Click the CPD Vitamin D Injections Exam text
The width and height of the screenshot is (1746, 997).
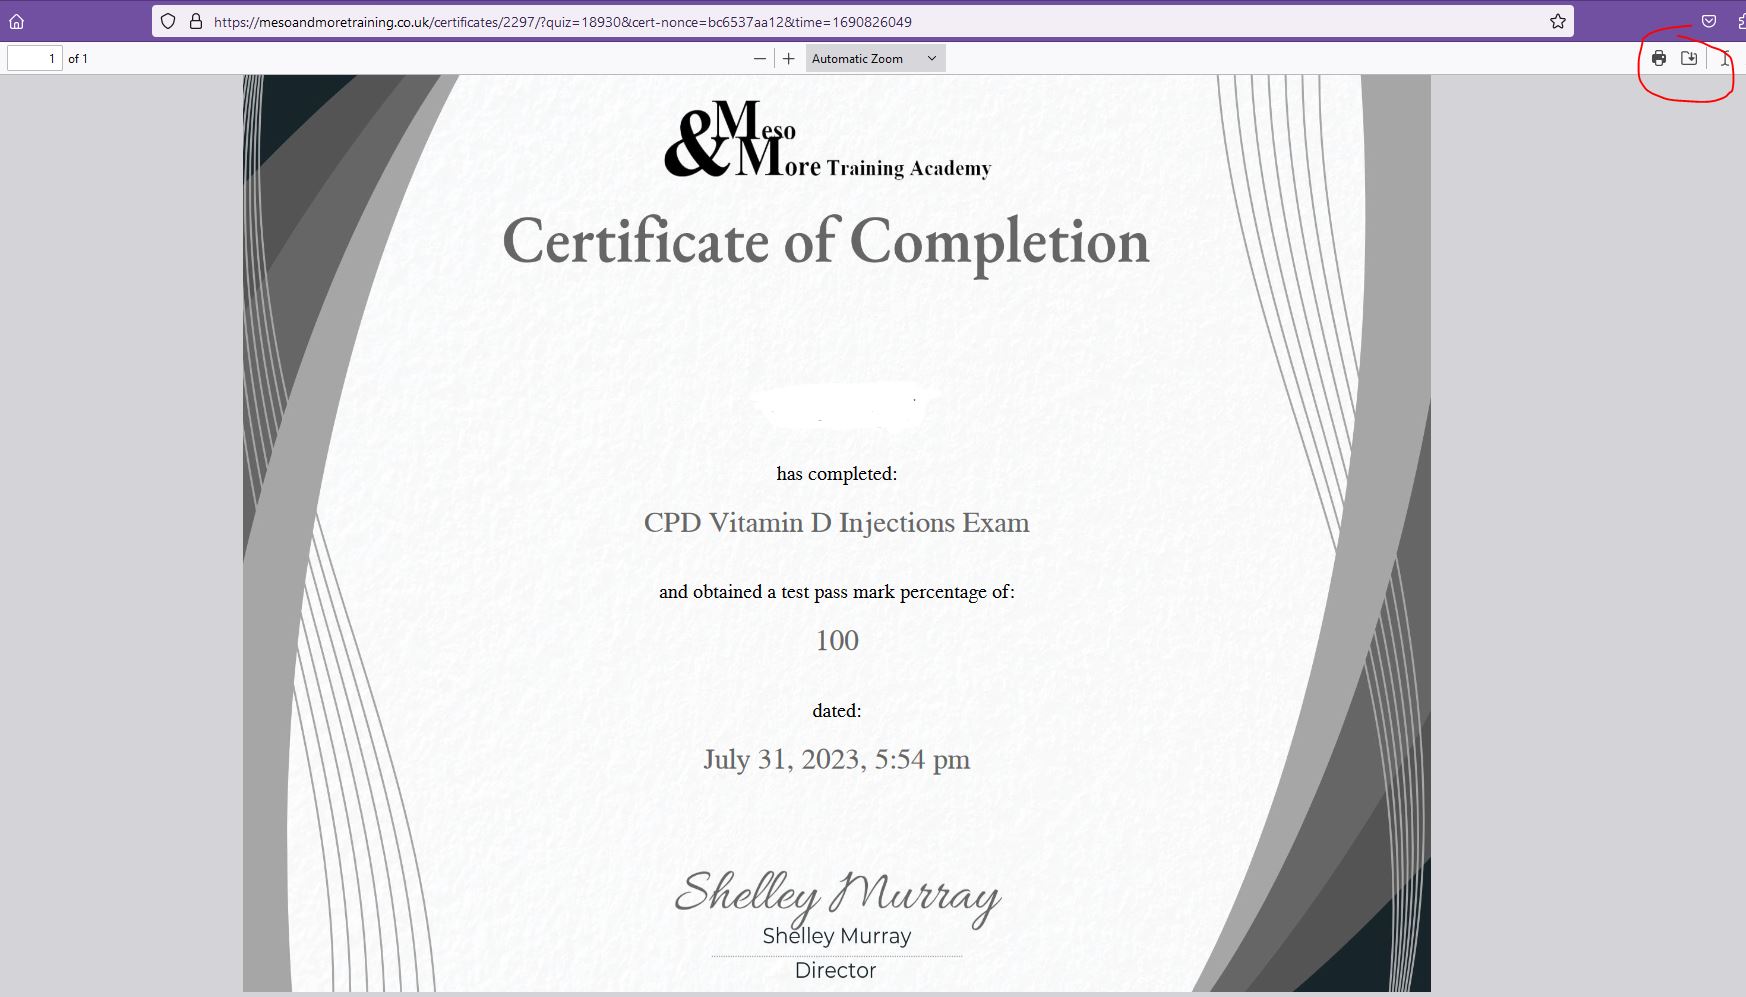click(836, 523)
